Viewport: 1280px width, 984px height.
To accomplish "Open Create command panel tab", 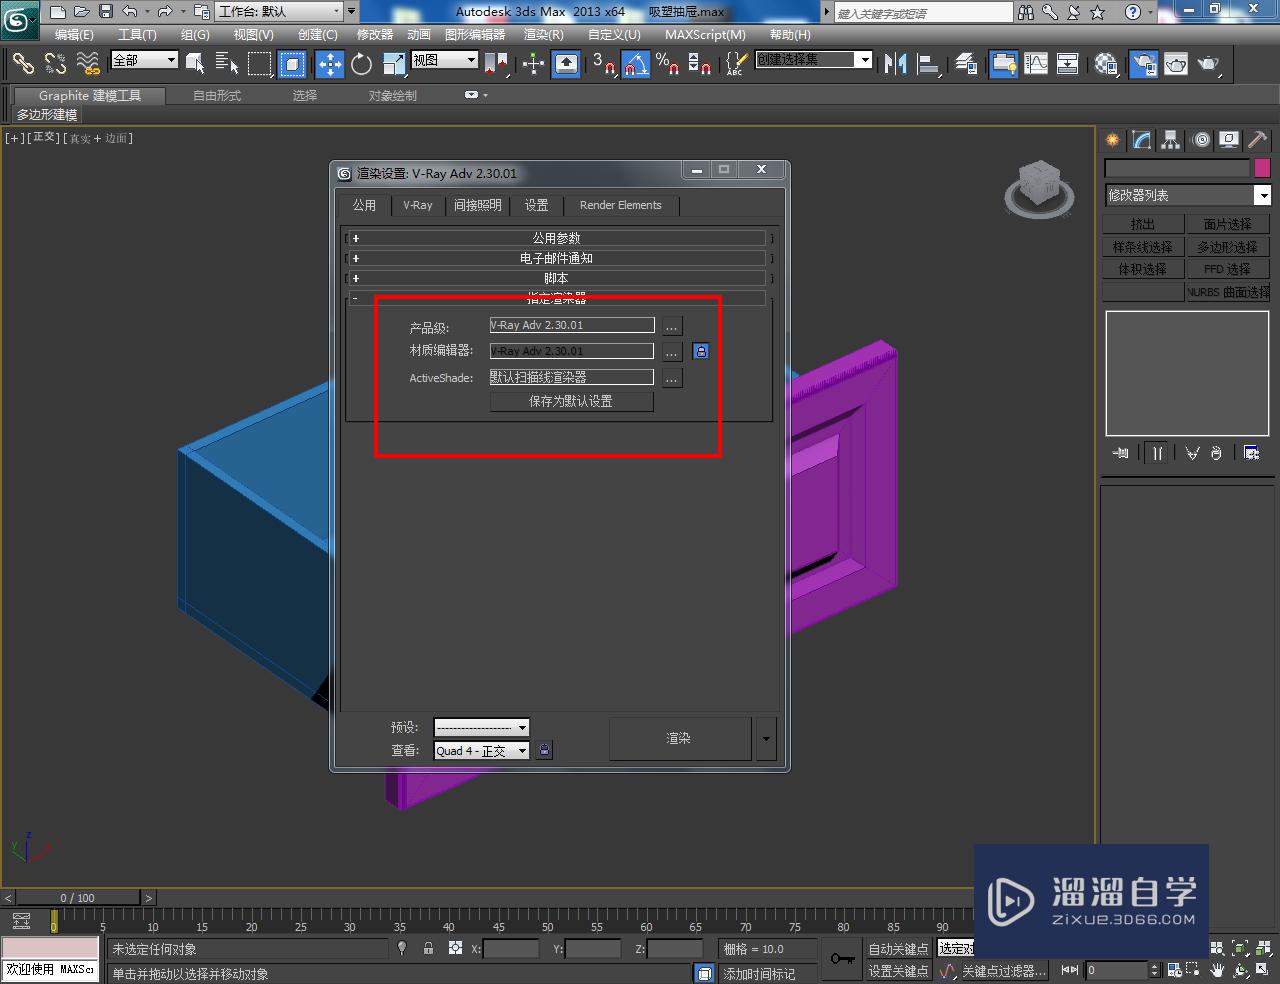I will [1112, 140].
